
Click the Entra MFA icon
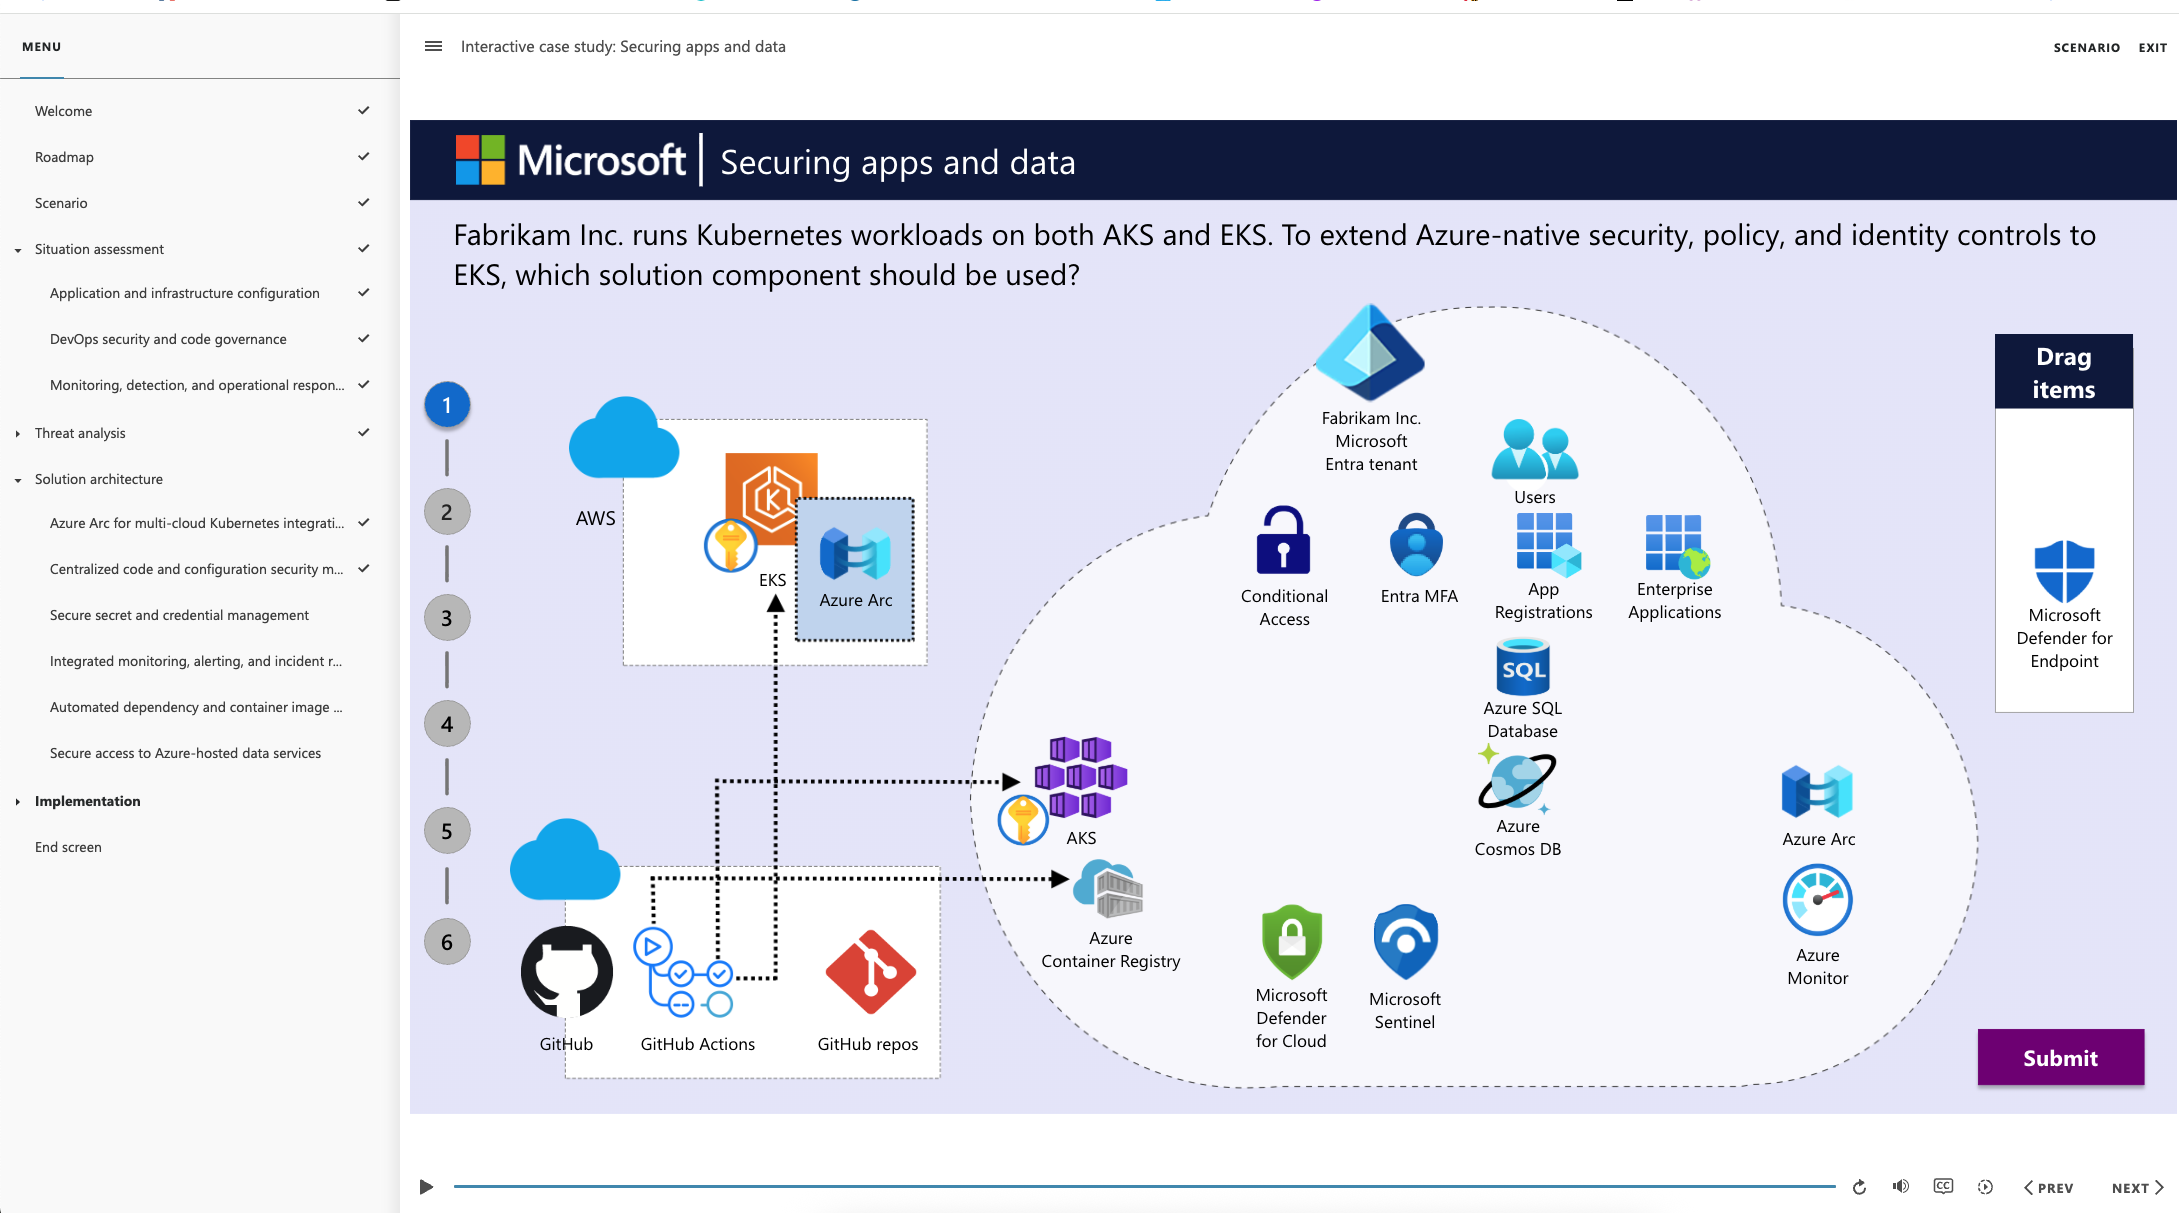pyautogui.click(x=1416, y=544)
